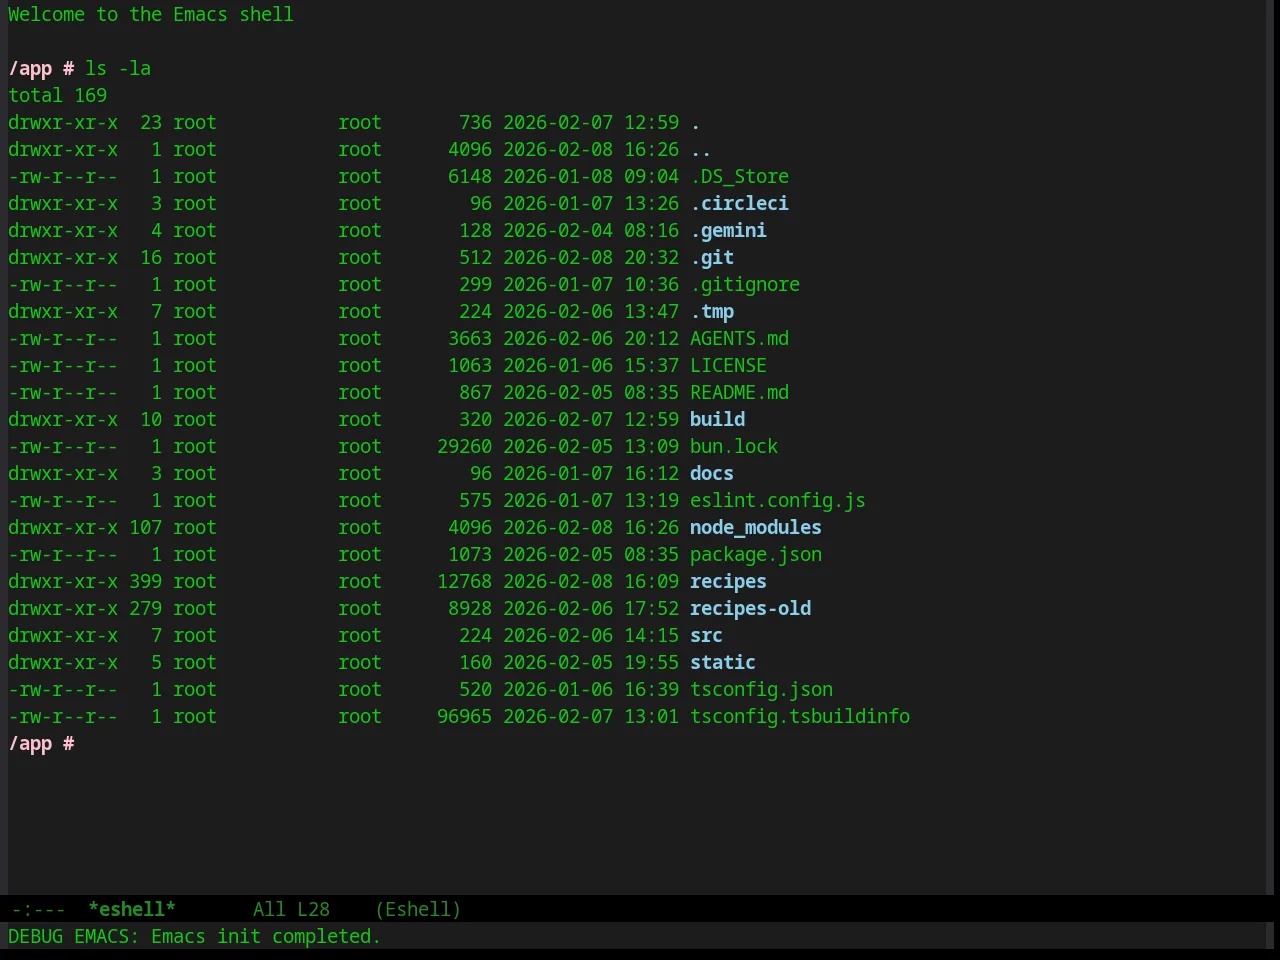1280x960 pixels.
Task: Click the node_modules directory name
Action: pos(756,528)
